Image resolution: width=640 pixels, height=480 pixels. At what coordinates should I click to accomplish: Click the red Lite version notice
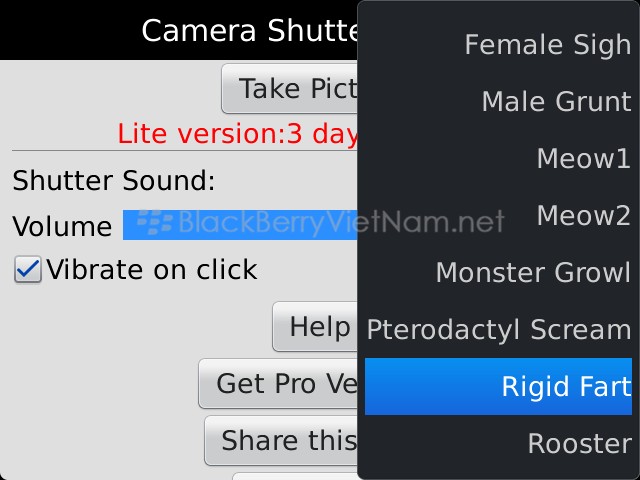click(237, 133)
